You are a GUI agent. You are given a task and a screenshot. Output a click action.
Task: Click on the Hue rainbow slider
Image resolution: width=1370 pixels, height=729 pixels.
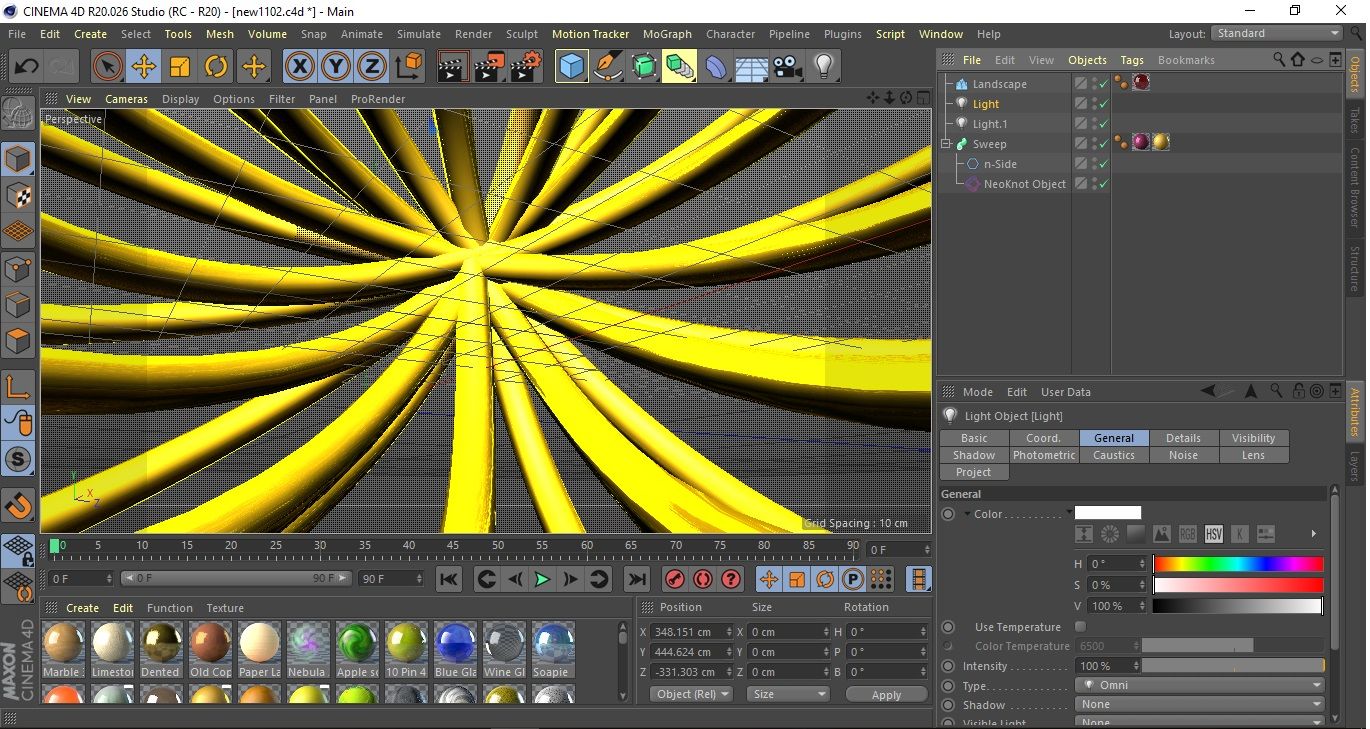click(1238, 564)
